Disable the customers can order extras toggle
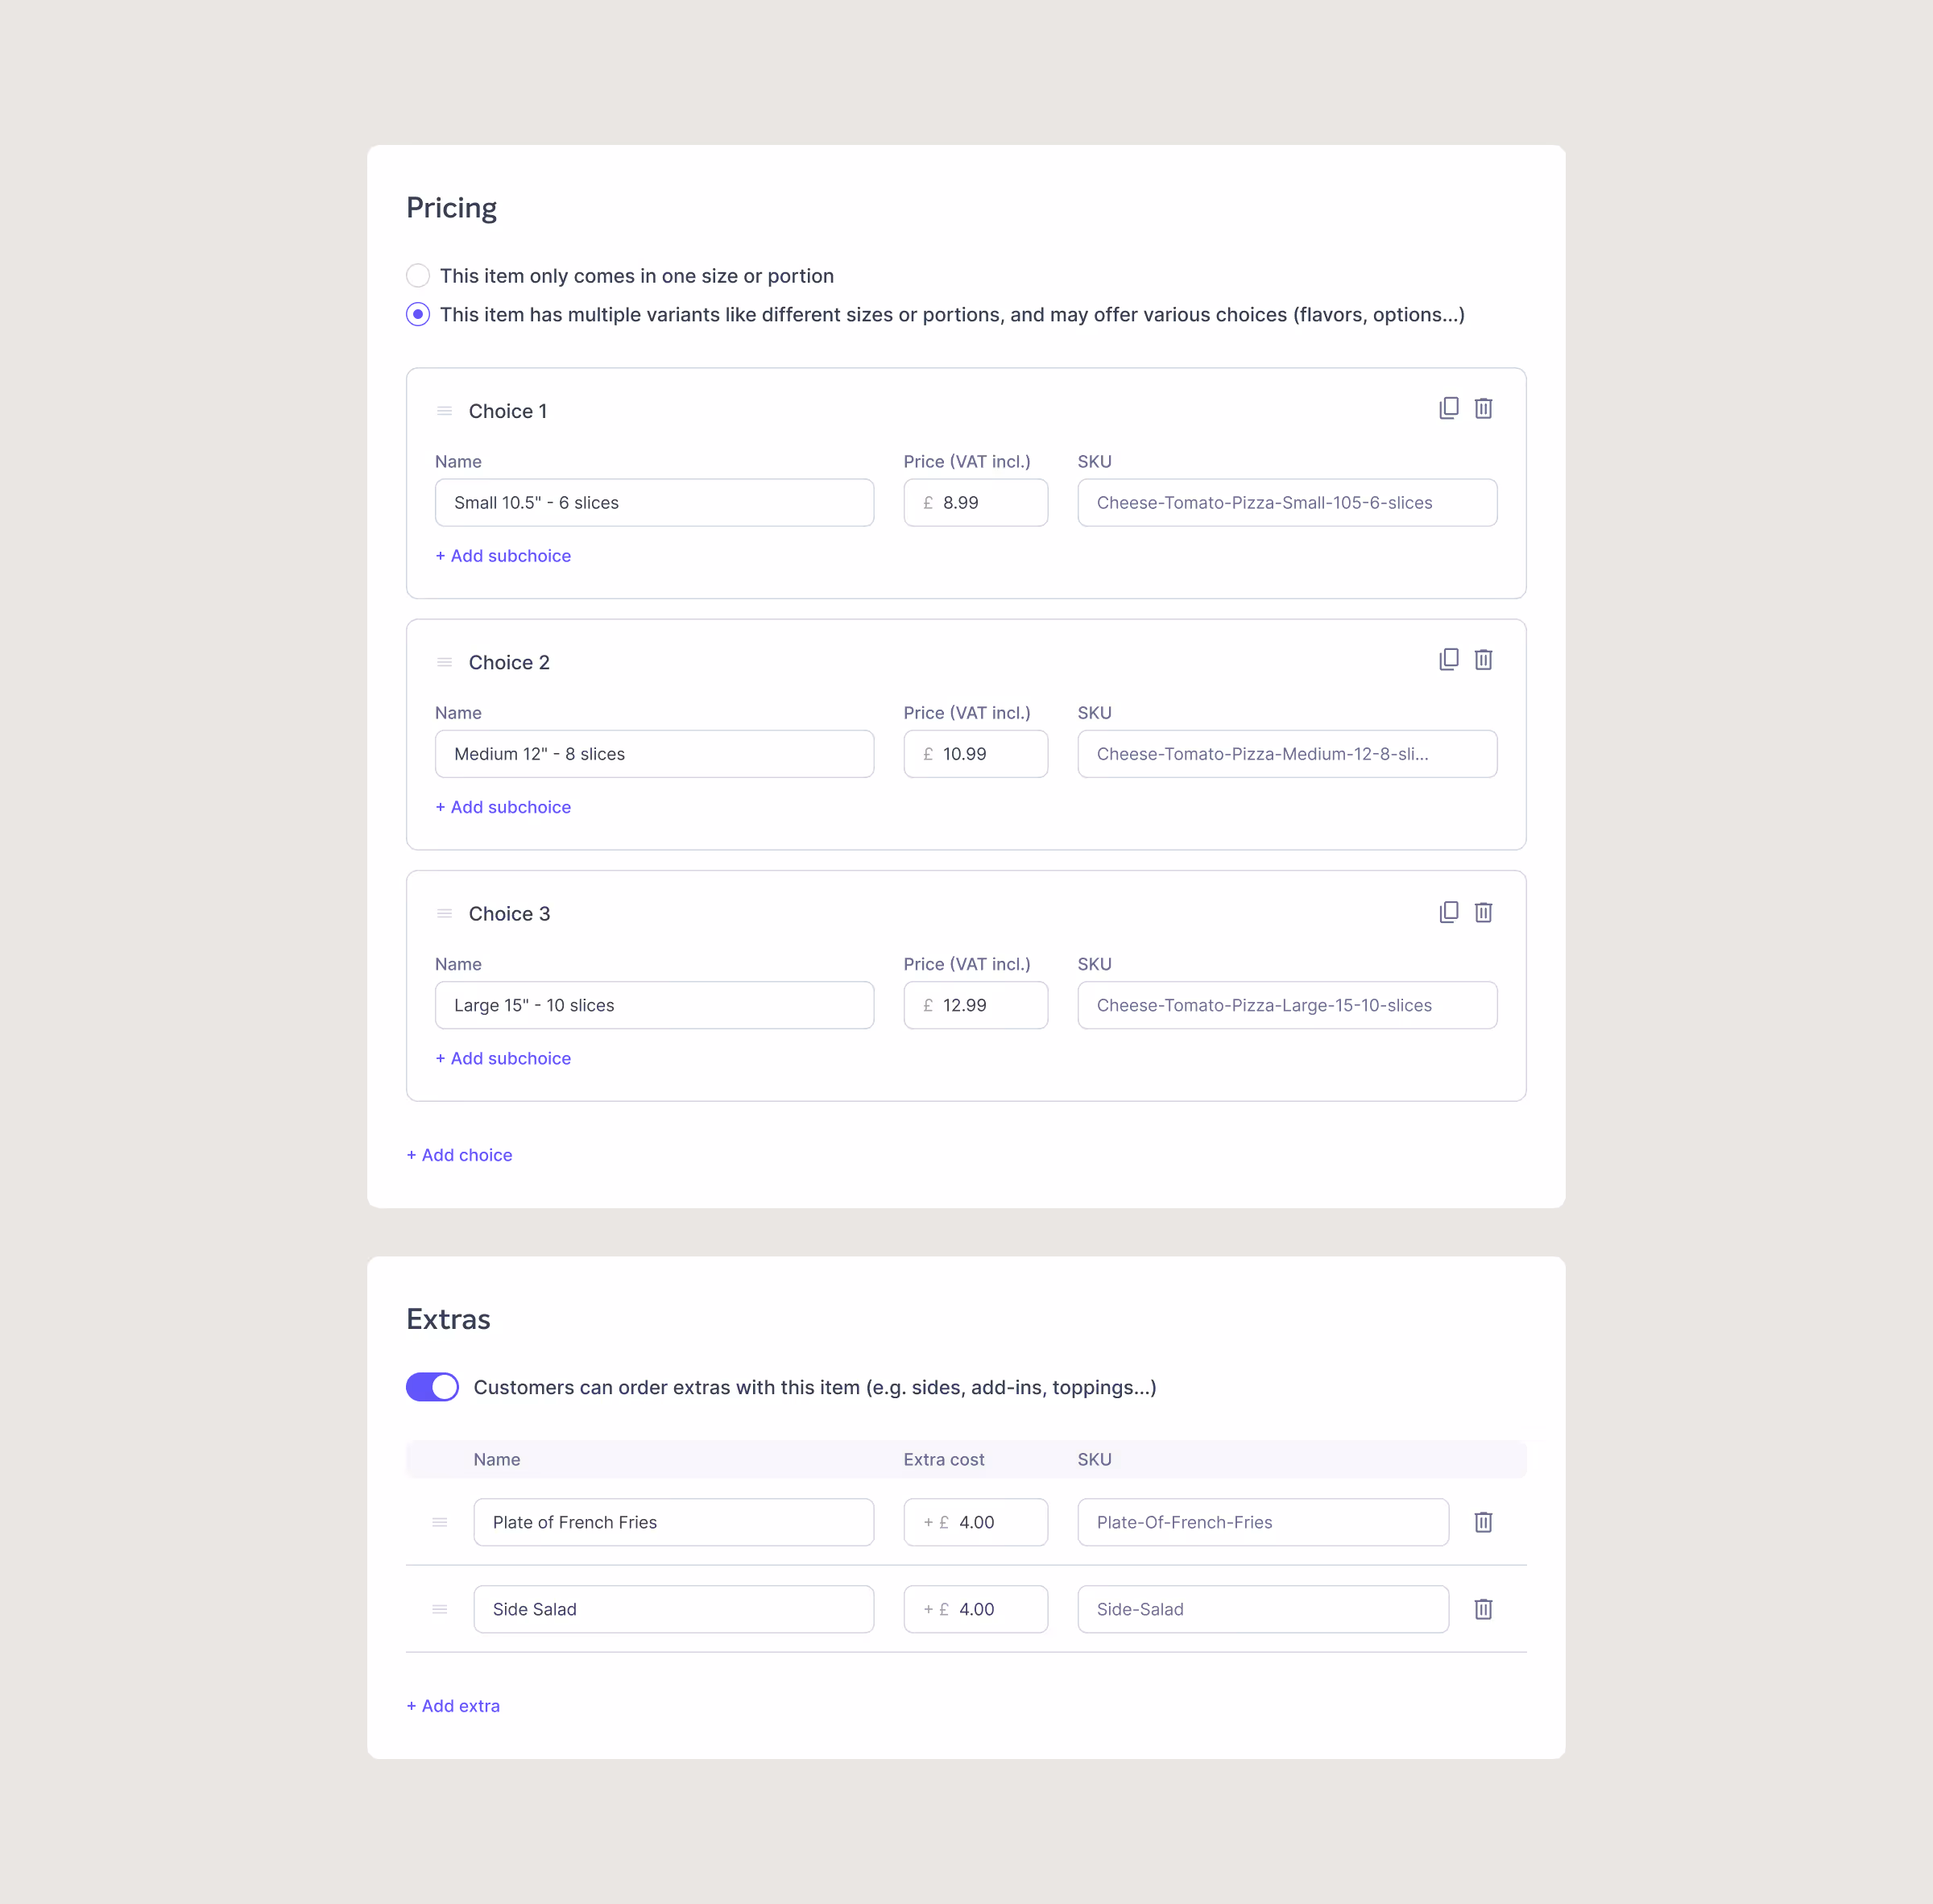This screenshot has width=1933, height=1904. pos(432,1387)
